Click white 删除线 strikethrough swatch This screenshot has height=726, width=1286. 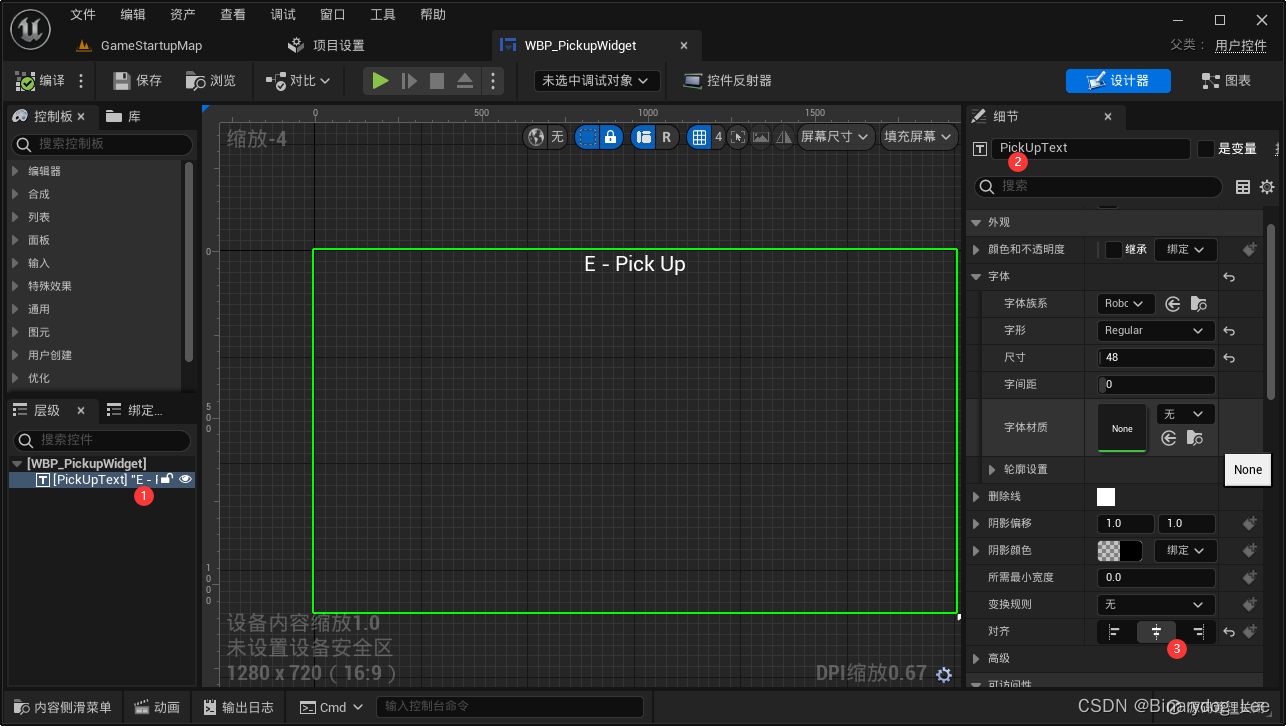coord(1106,497)
